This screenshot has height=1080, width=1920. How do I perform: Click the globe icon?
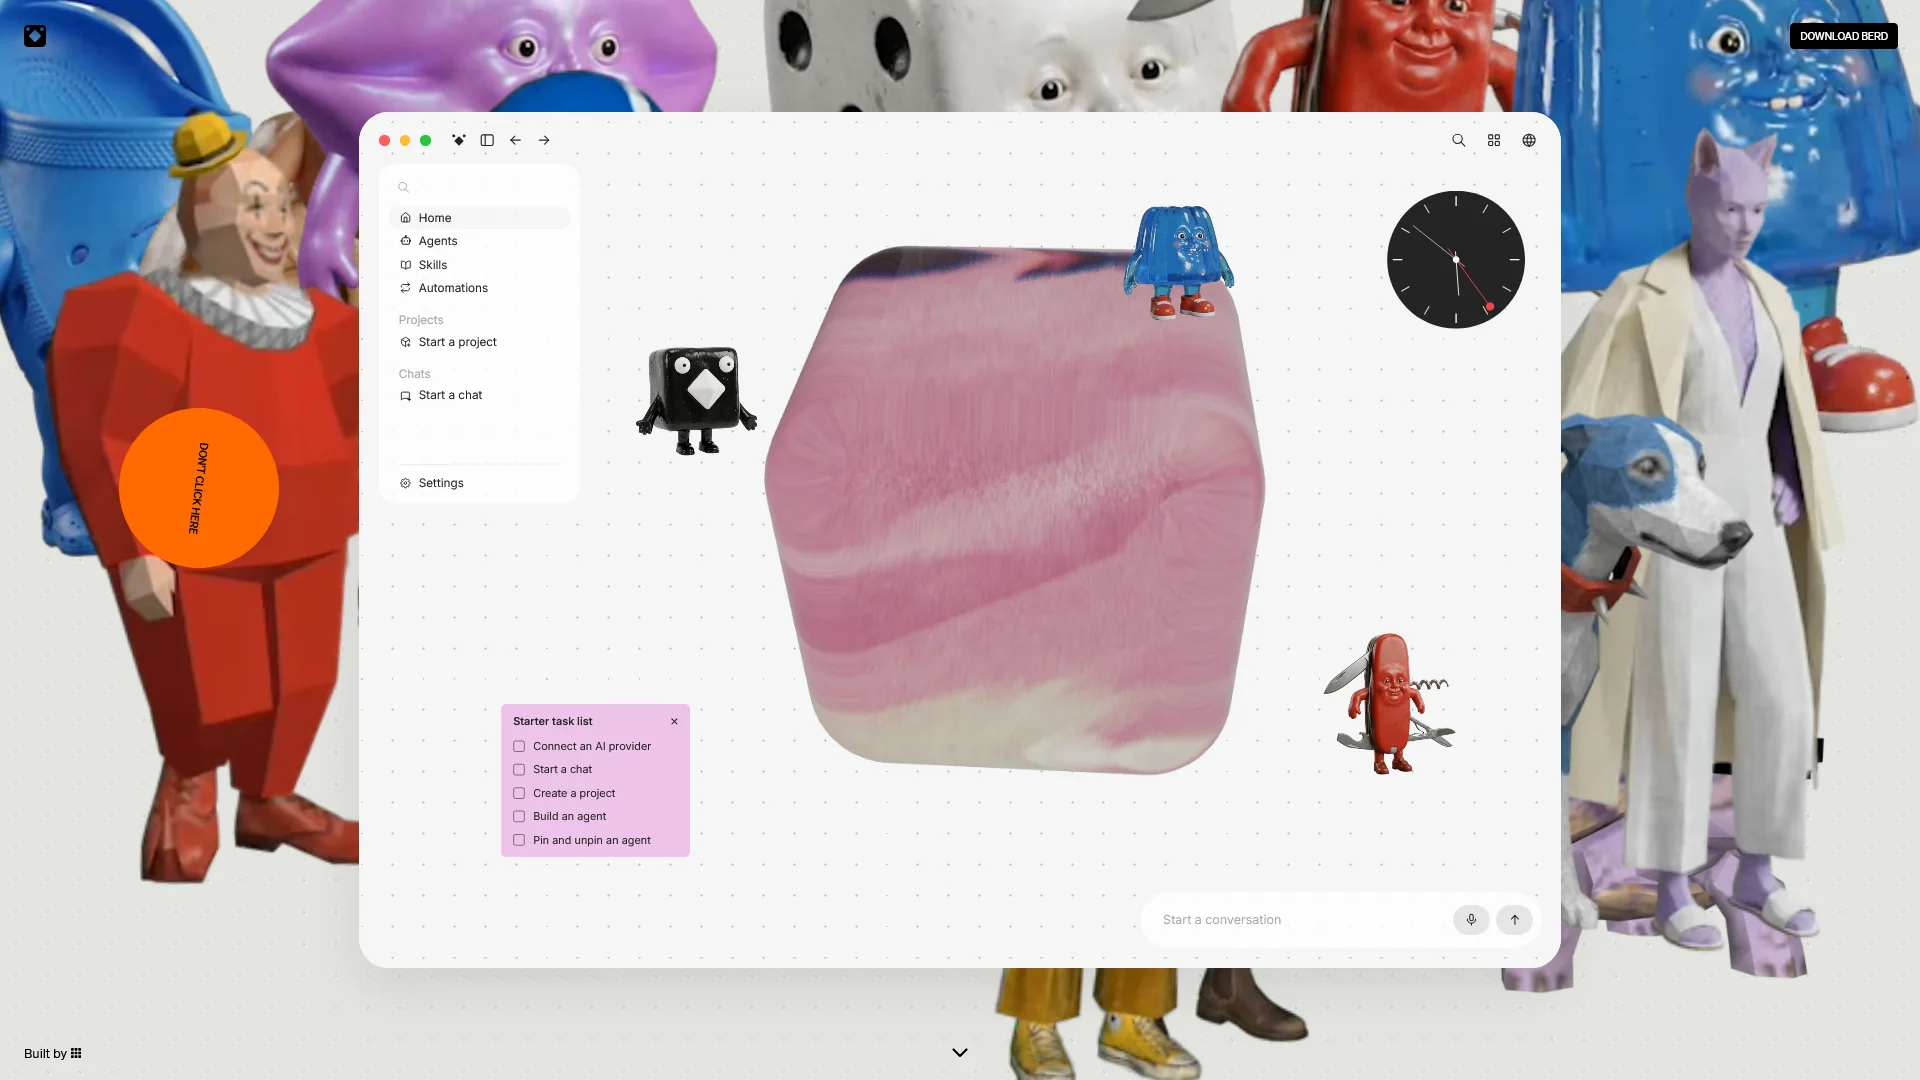(1529, 140)
